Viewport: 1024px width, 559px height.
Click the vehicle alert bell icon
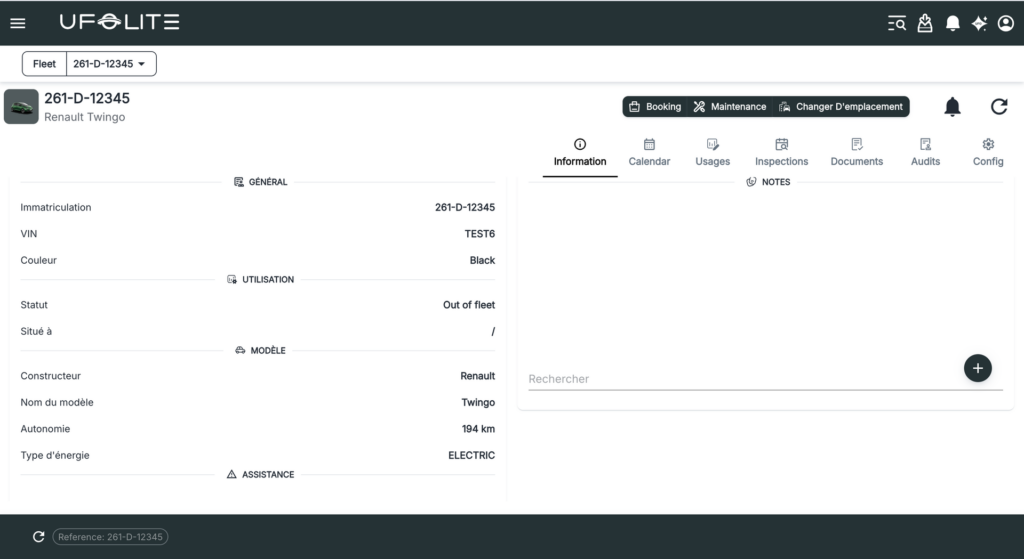click(x=952, y=107)
